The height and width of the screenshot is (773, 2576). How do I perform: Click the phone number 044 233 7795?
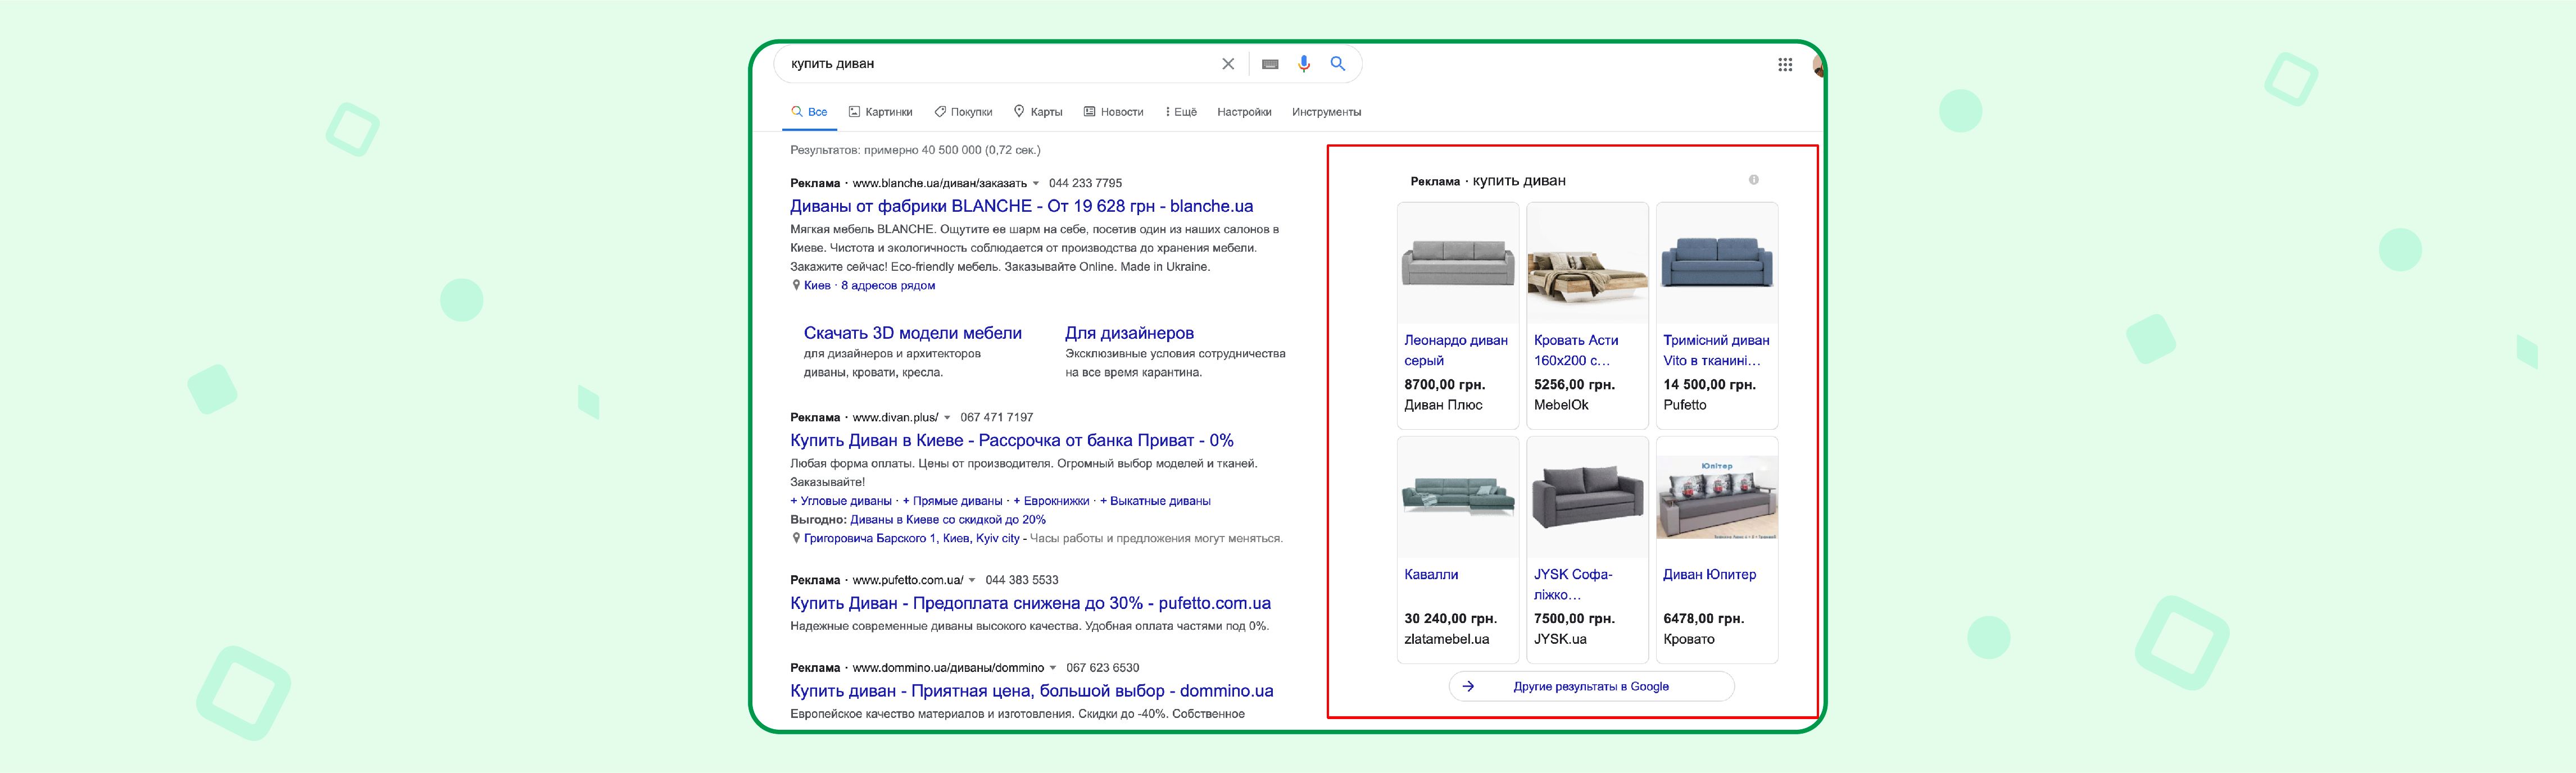coord(1085,184)
